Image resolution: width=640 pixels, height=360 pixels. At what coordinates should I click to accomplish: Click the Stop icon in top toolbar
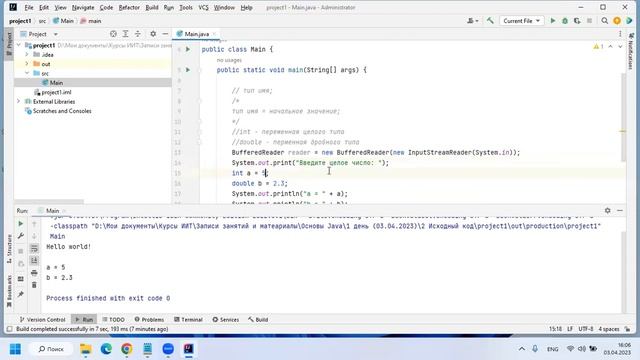tap(589, 21)
